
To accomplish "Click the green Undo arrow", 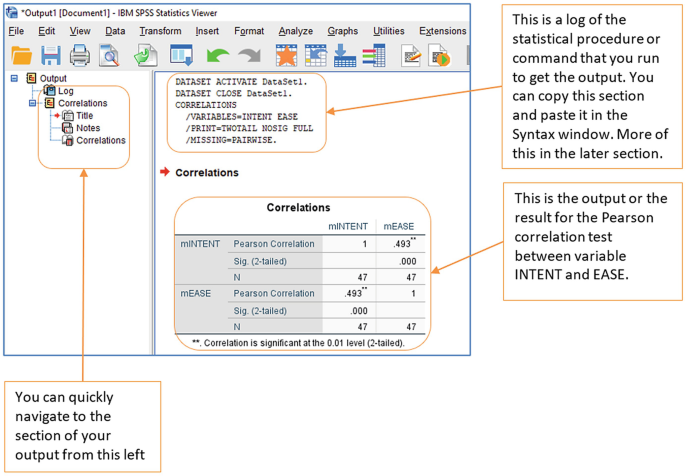I will click(x=218, y=56).
